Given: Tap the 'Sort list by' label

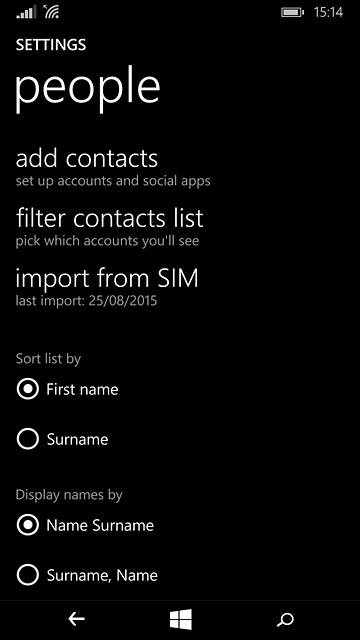Looking at the screenshot, I should coord(48,359).
